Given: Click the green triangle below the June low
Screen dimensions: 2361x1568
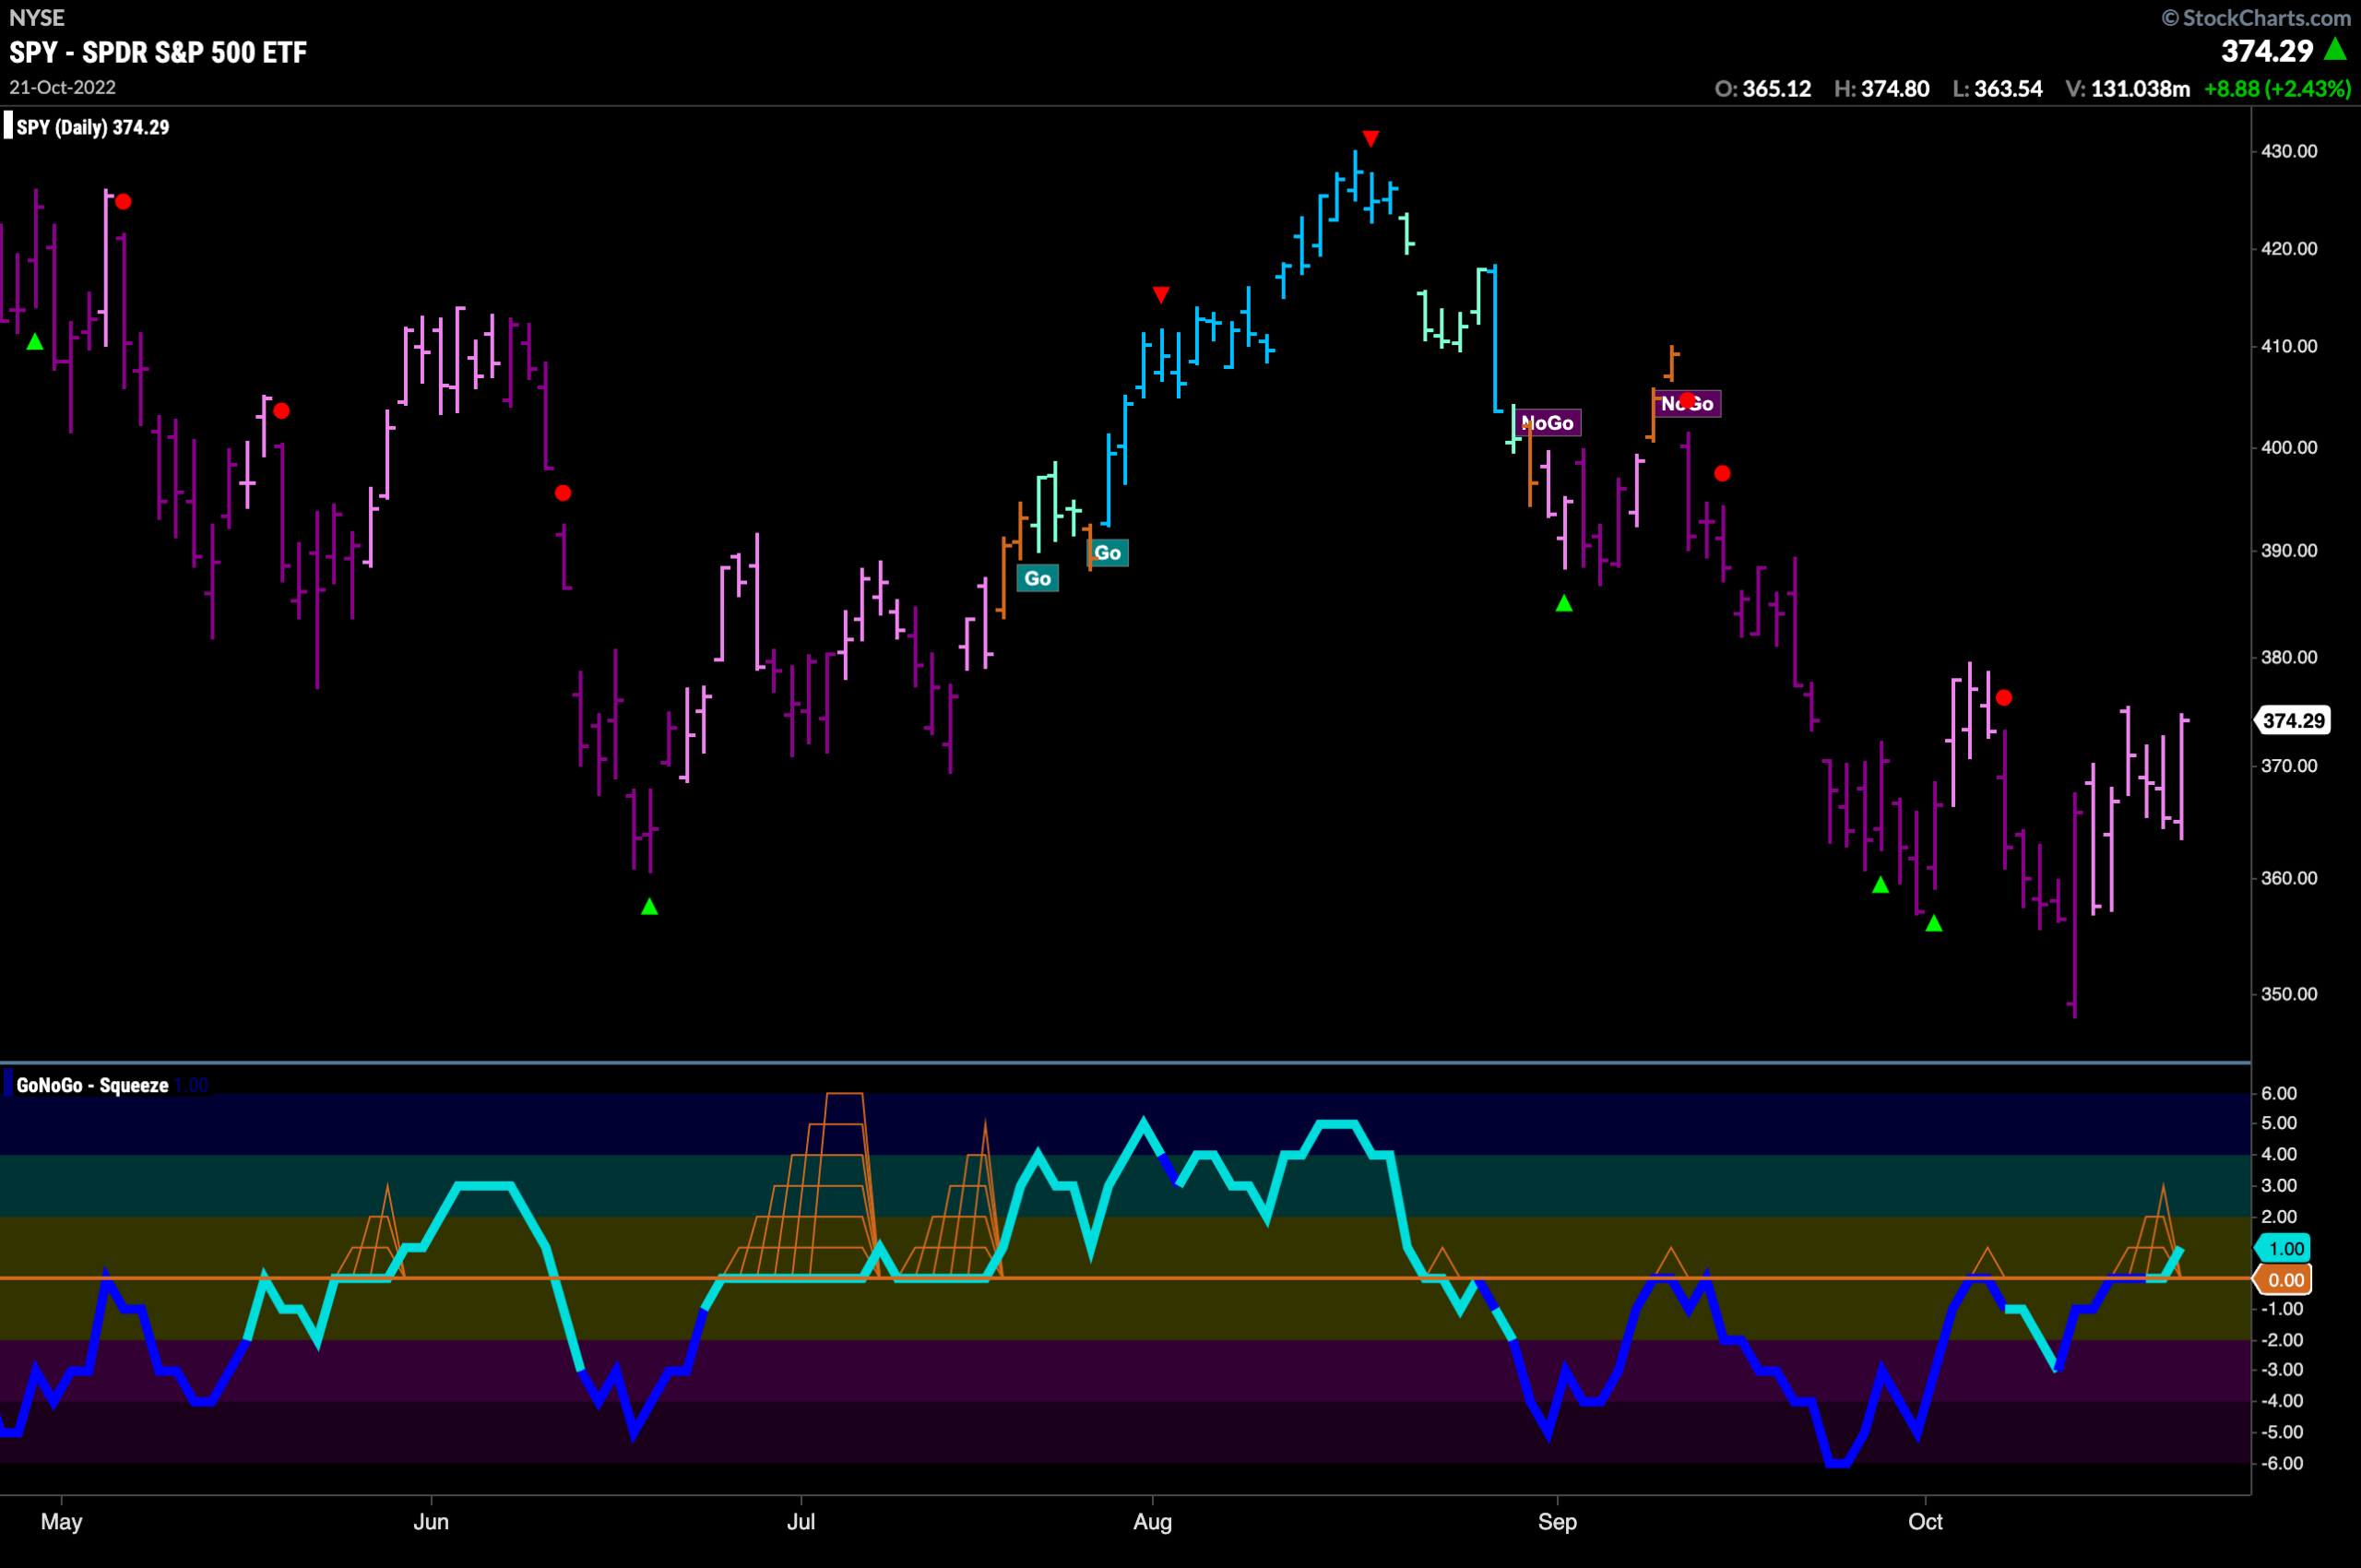Looking at the screenshot, I should tap(649, 906).
